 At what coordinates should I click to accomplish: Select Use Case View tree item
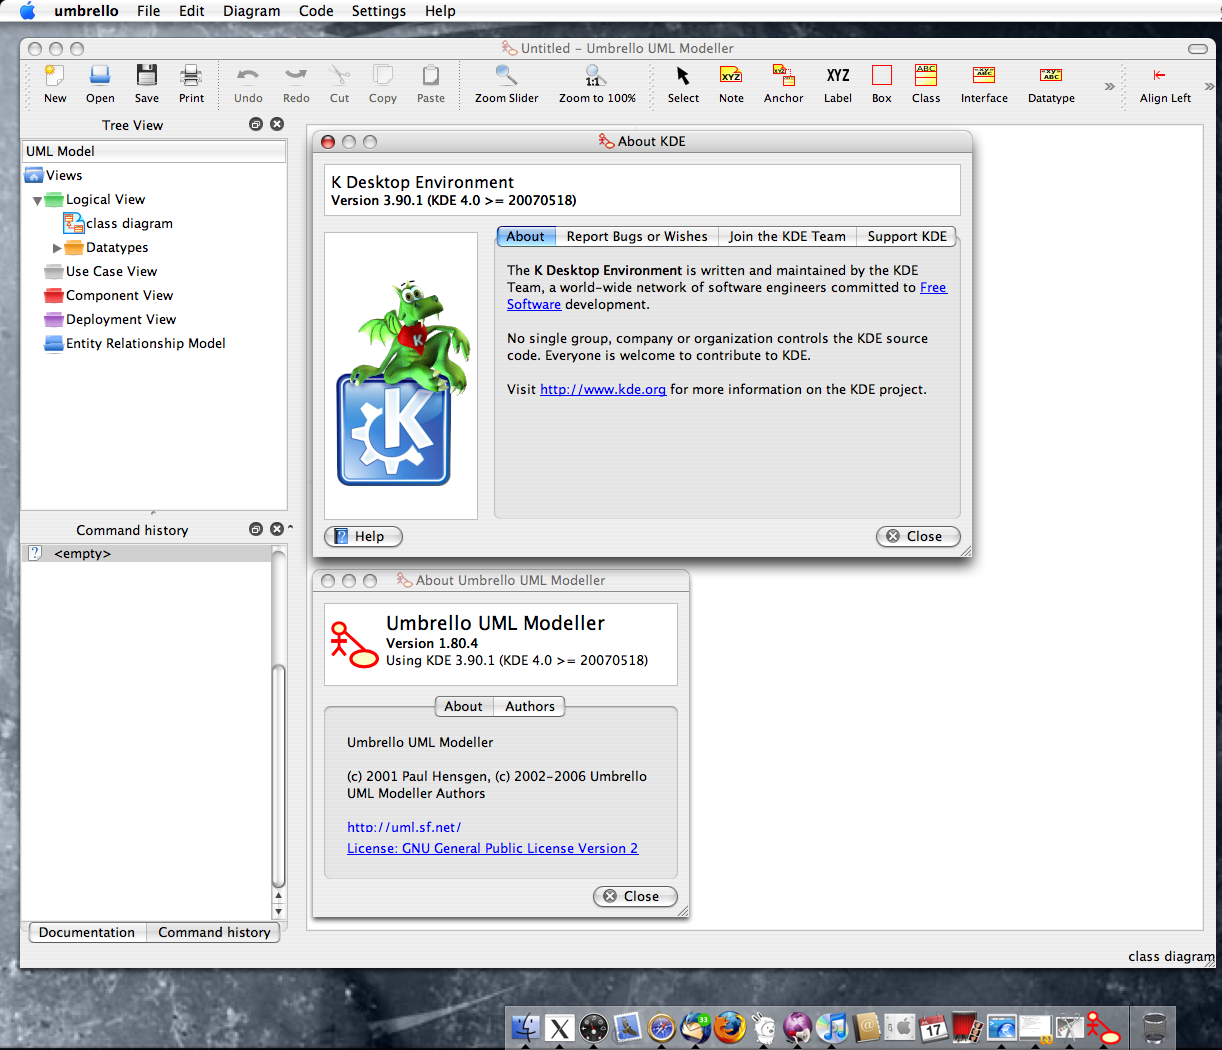click(100, 271)
